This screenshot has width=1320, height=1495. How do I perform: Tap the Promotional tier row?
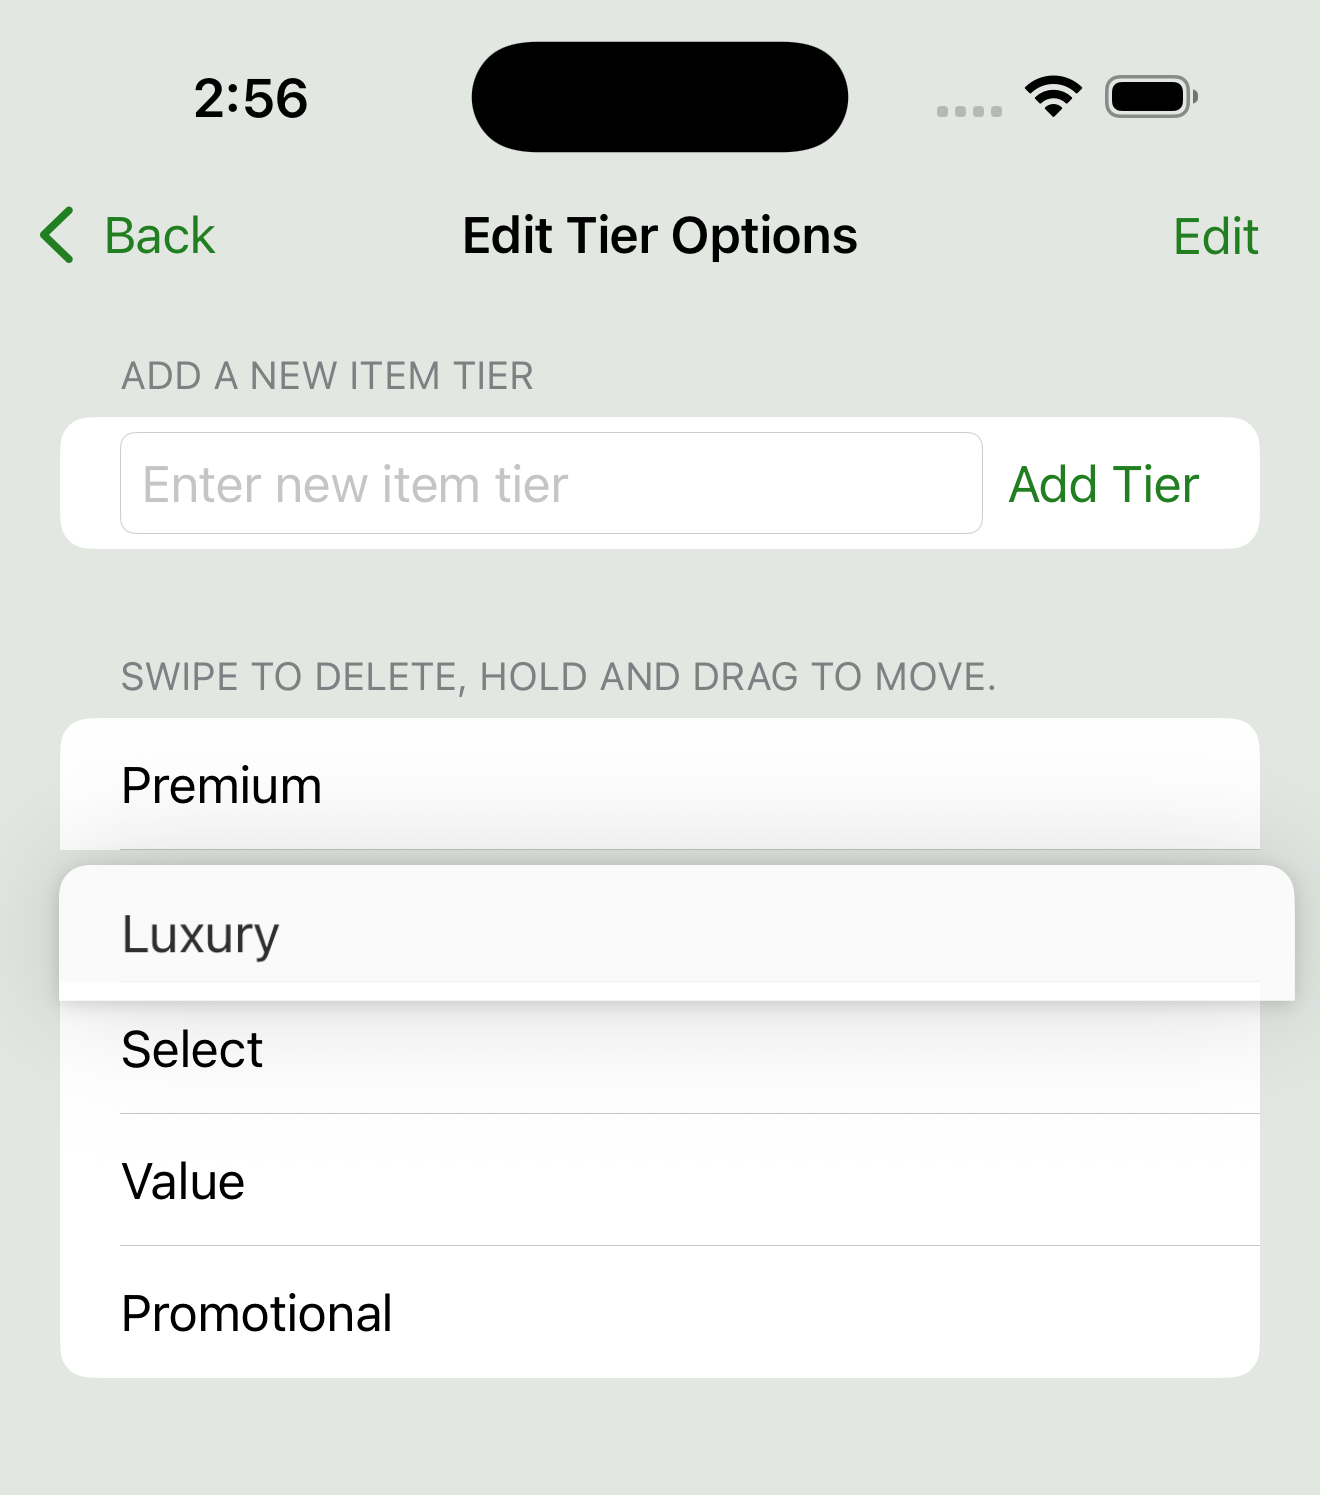(x=660, y=1313)
